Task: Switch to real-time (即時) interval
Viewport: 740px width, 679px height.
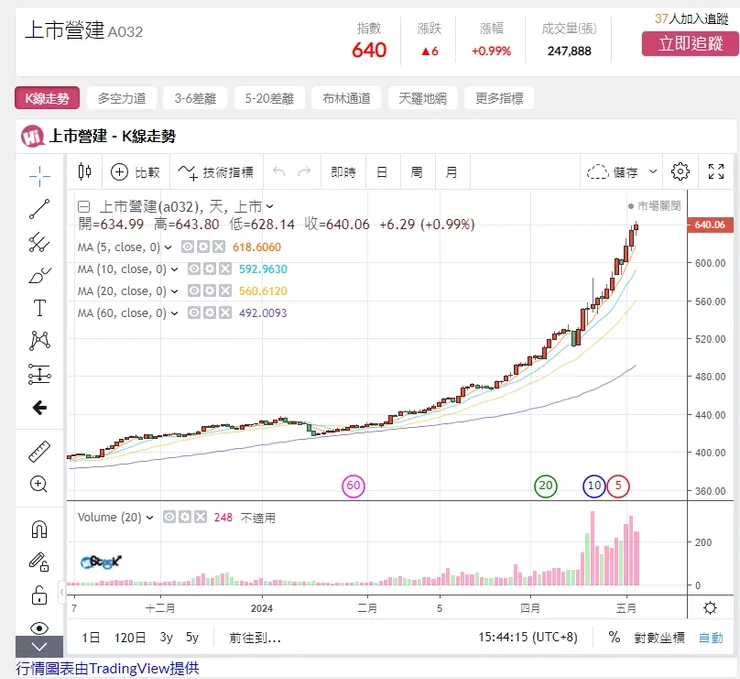Action: click(x=343, y=172)
